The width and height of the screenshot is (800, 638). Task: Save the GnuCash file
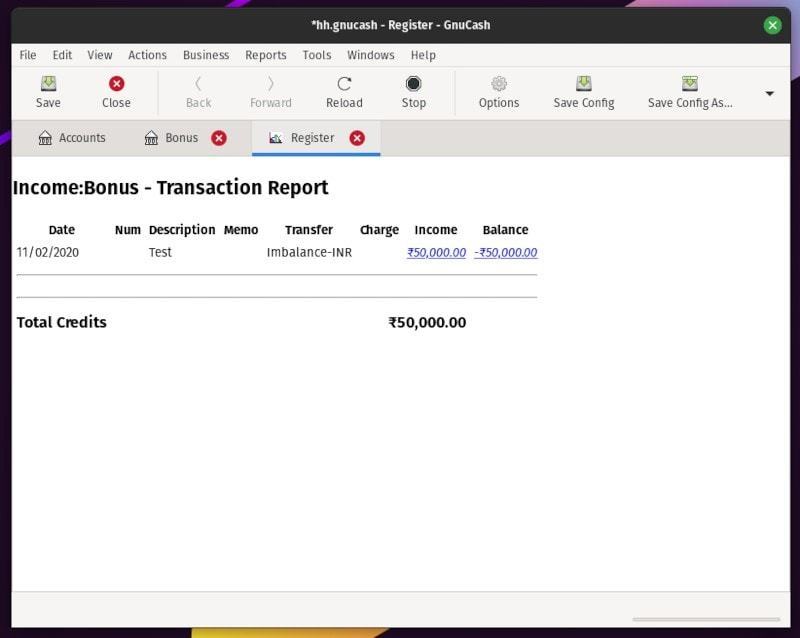click(x=48, y=92)
